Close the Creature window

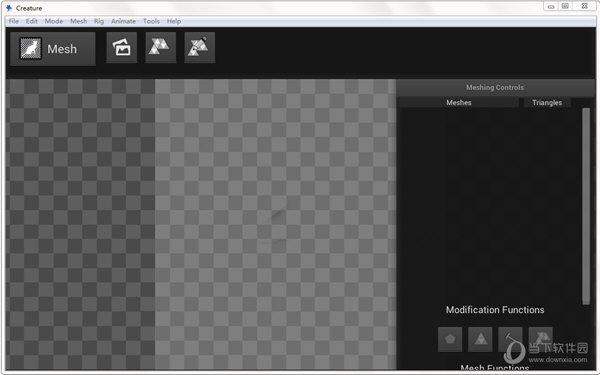pyautogui.click(x=584, y=6)
